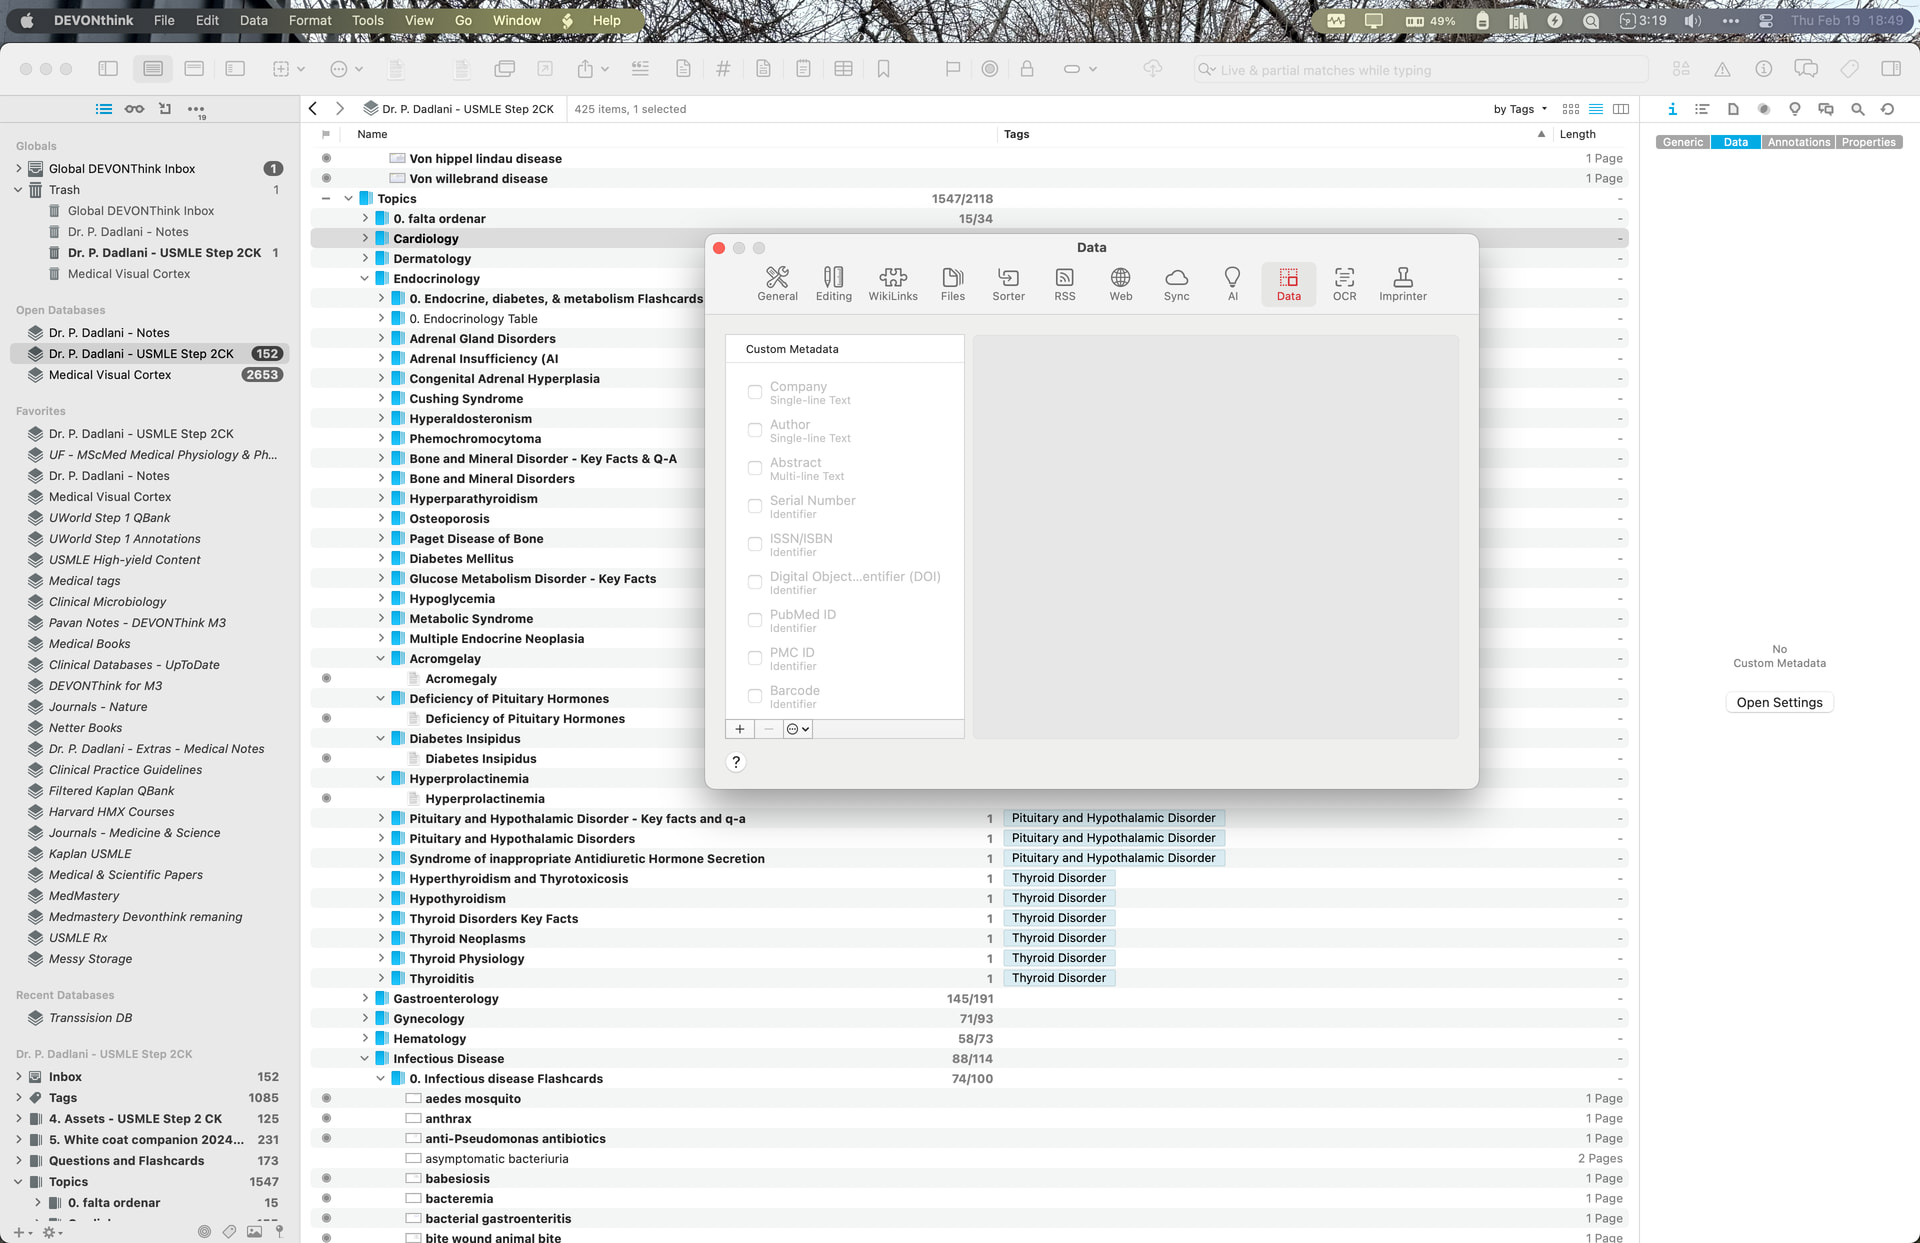This screenshot has height=1243, width=1920.
Task: Open the Tools menu
Action: 367,20
